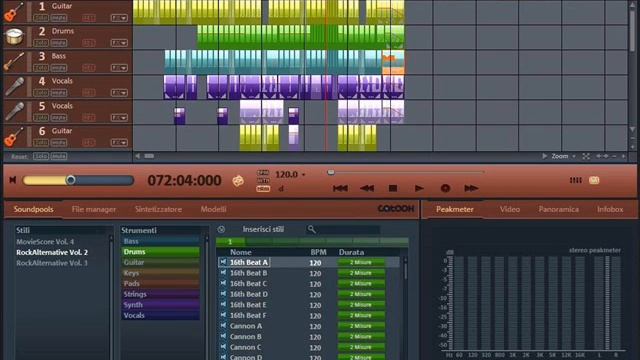Click the microphone icon on track 4 Vocals
This screenshot has width=640, height=360.
pyautogui.click(x=15, y=87)
